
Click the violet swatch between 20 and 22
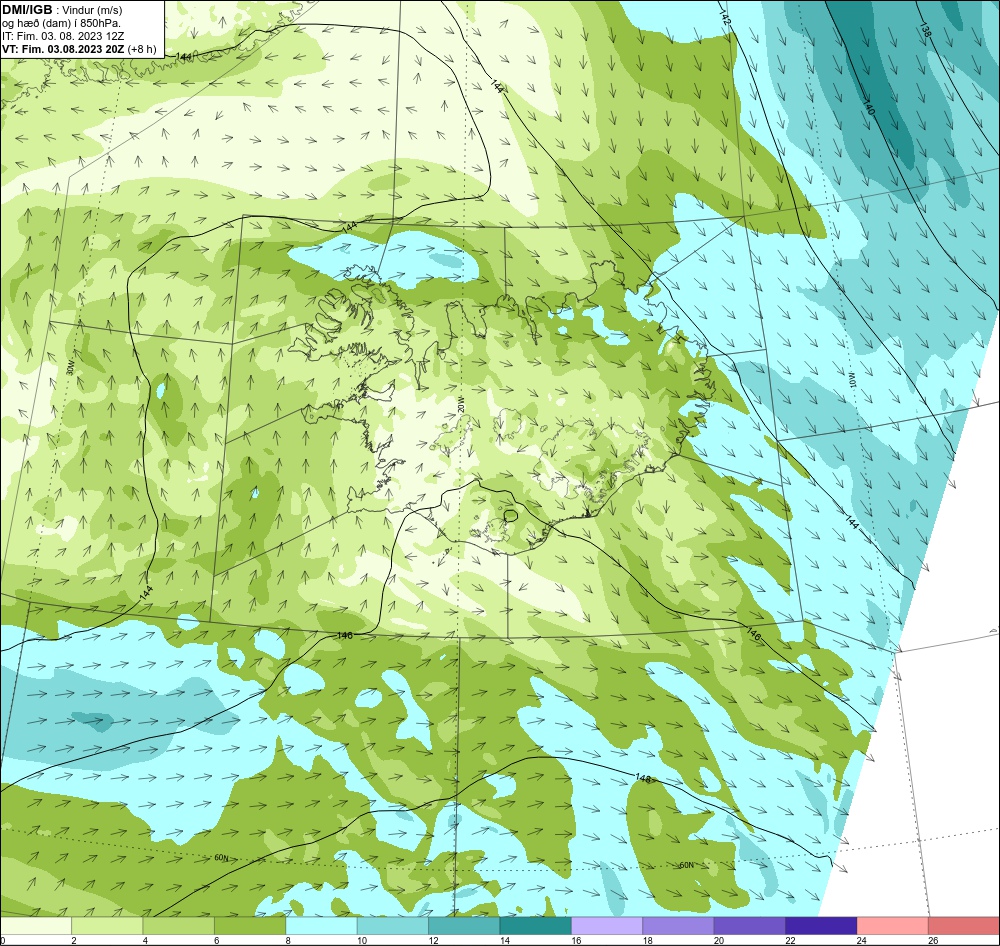pyautogui.click(x=750, y=926)
